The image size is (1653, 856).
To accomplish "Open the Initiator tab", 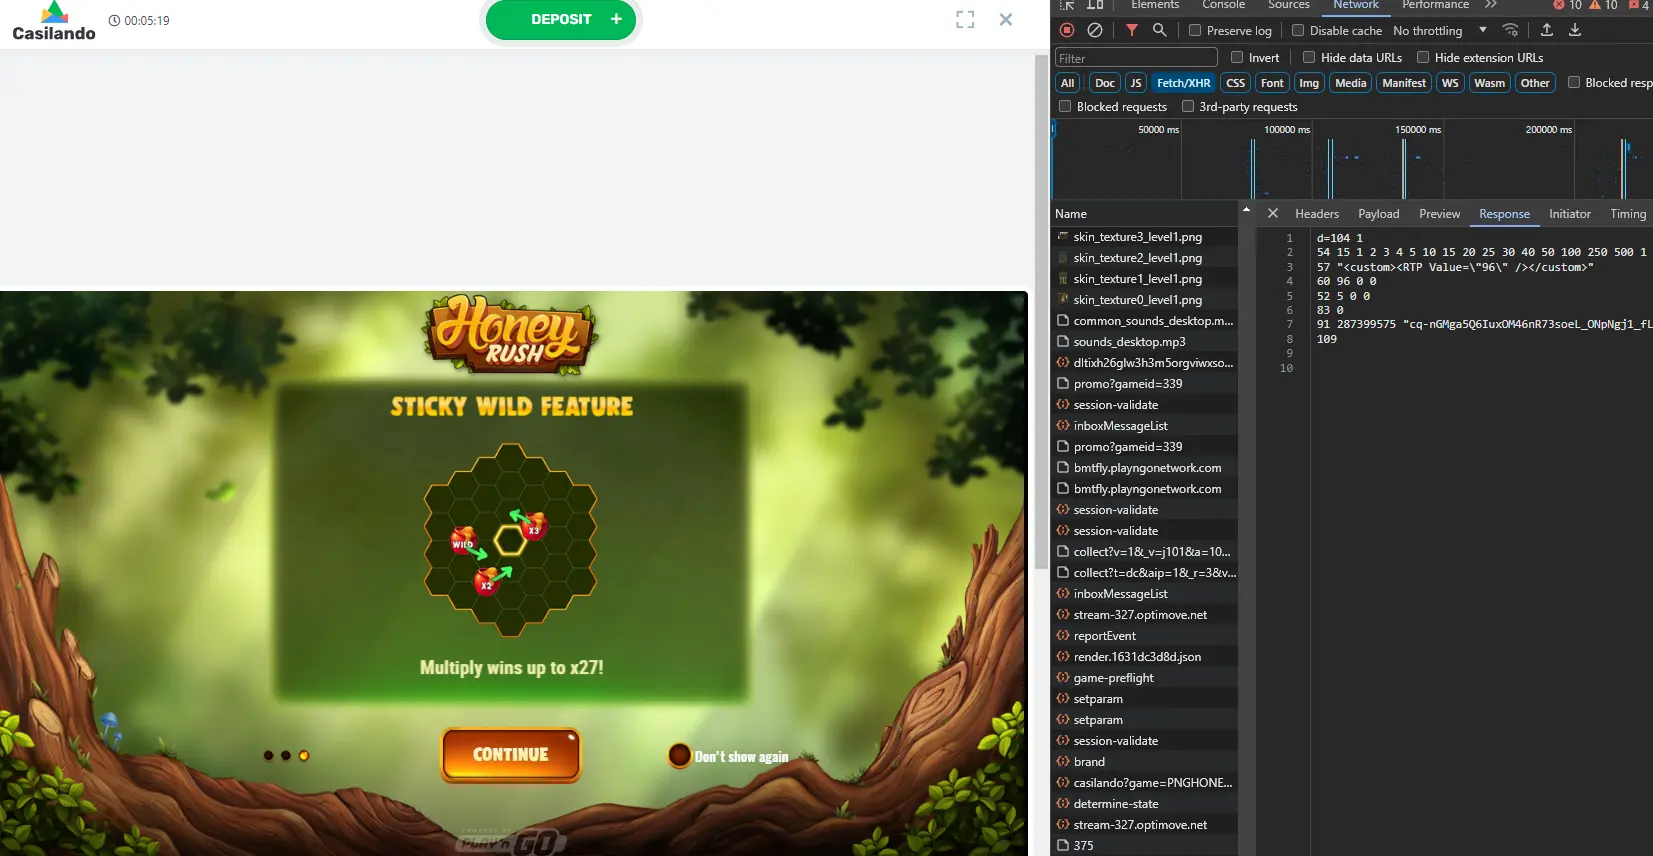I will tap(1570, 213).
